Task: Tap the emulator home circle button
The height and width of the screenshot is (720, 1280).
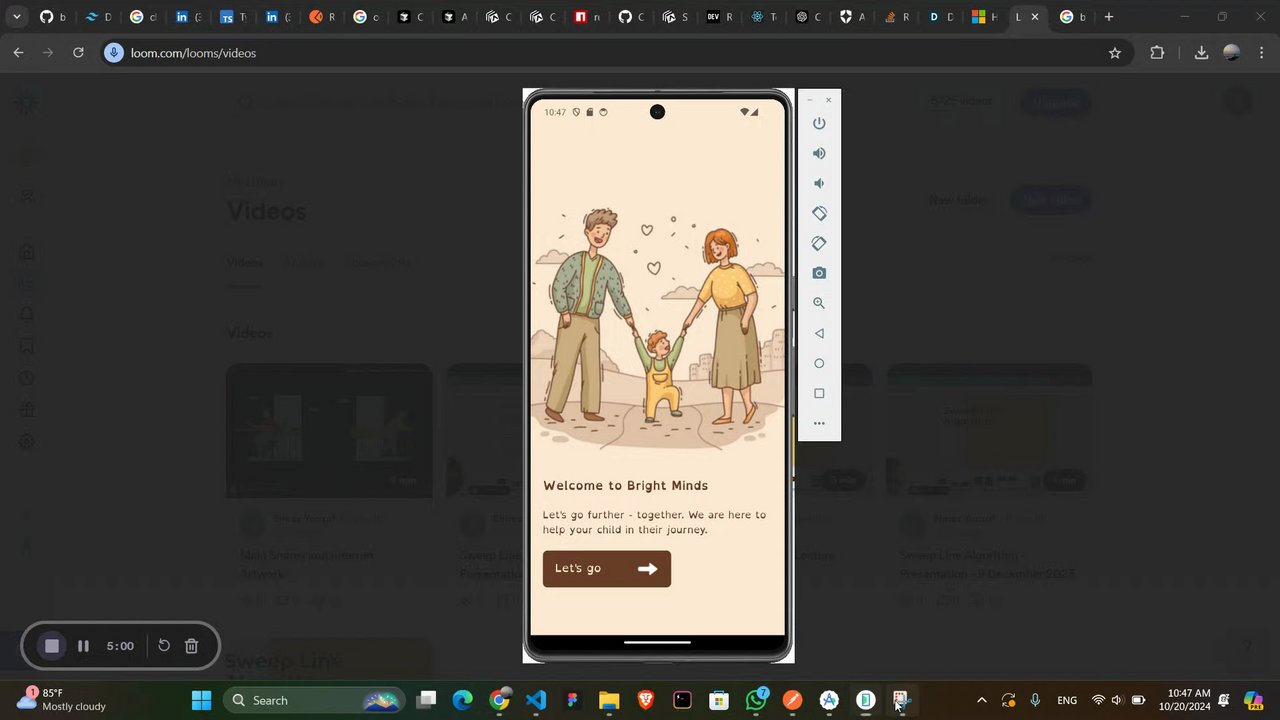Action: 819,363
